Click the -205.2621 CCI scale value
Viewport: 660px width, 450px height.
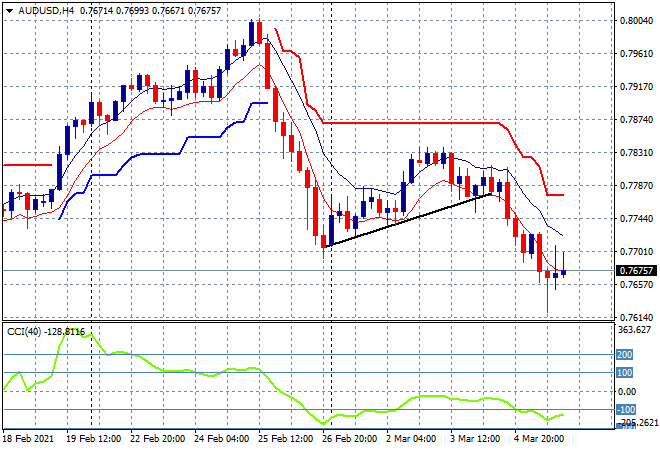click(x=639, y=422)
